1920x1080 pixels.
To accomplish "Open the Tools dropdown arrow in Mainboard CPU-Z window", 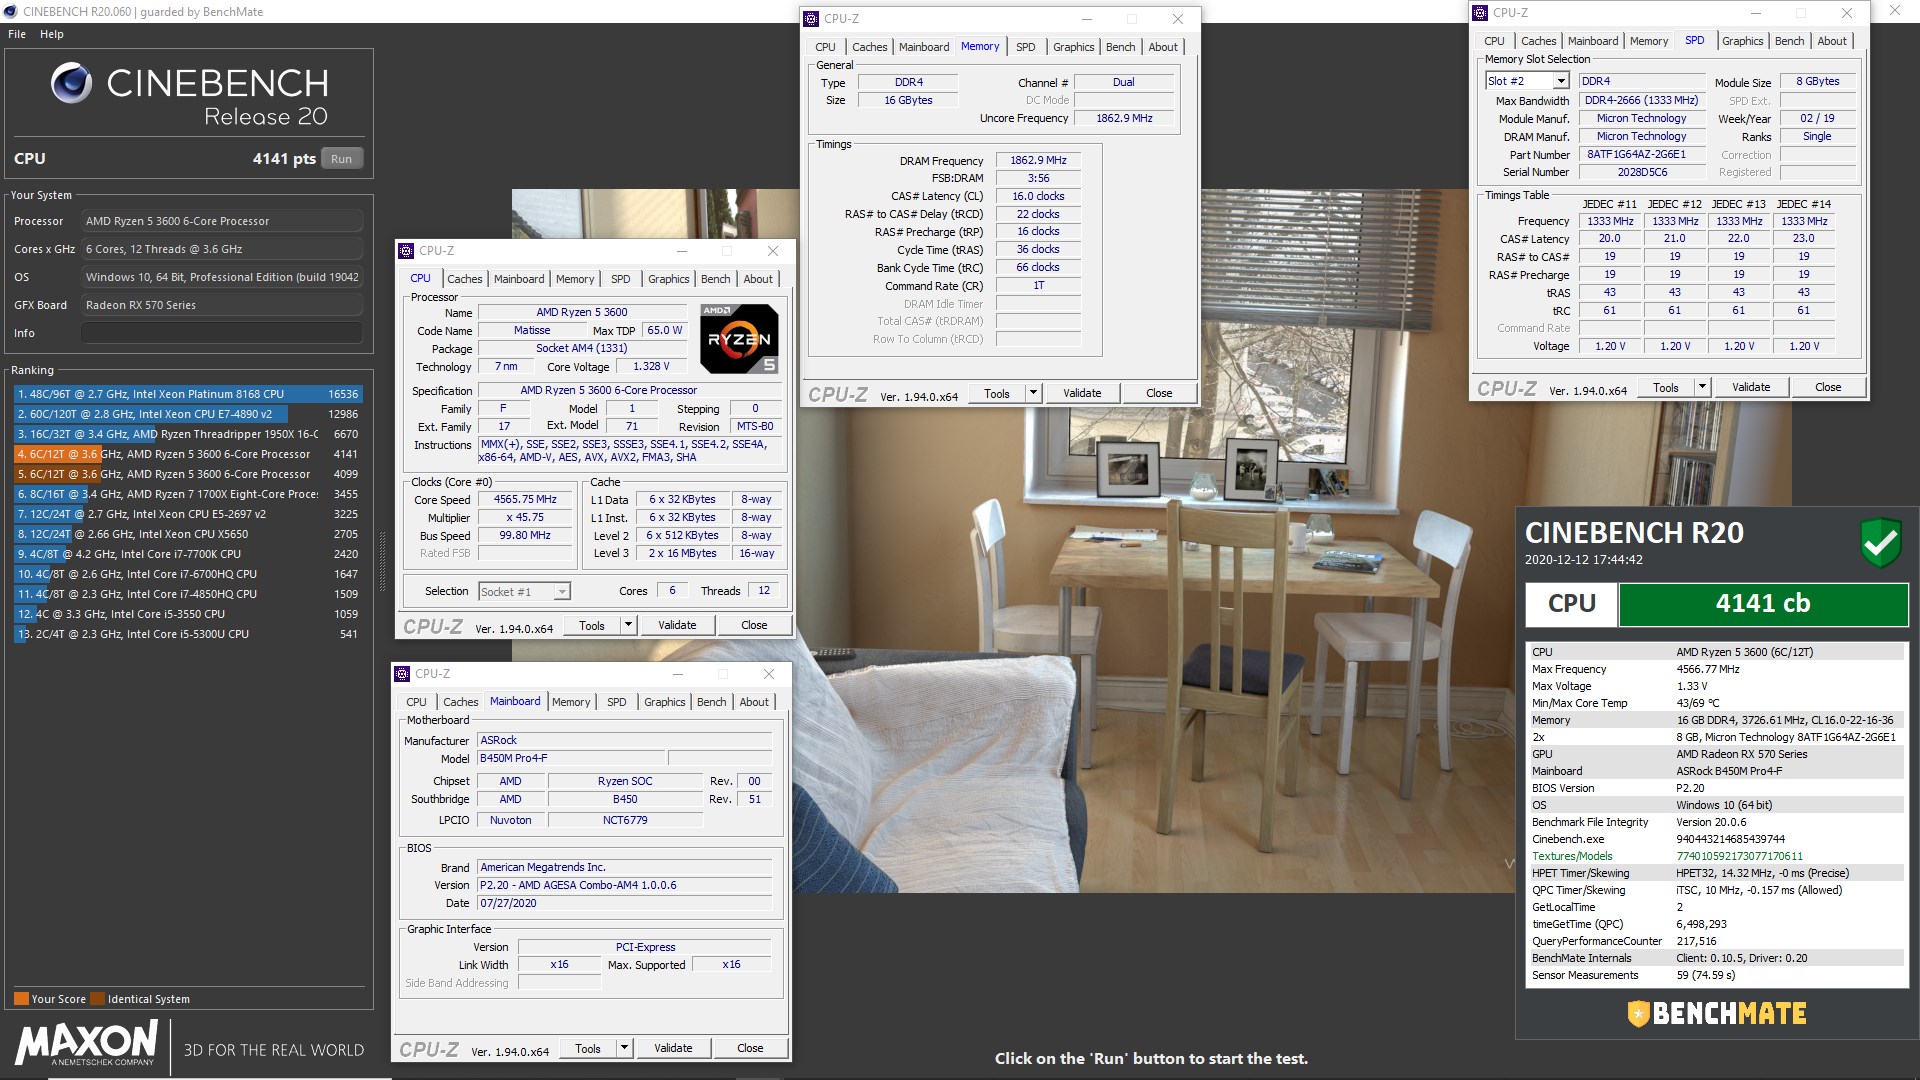I will pyautogui.click(x=624, y=1048).
